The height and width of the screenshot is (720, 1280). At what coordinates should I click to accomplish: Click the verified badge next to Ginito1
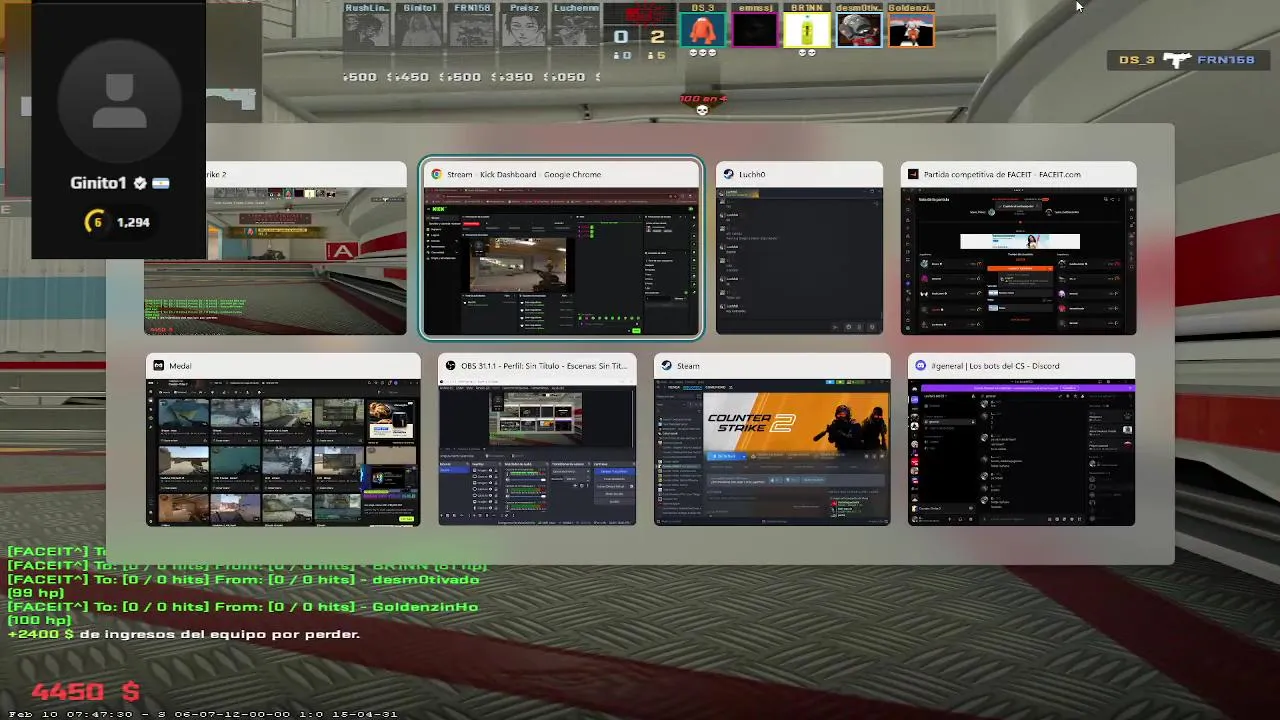(x=140, y=183)
